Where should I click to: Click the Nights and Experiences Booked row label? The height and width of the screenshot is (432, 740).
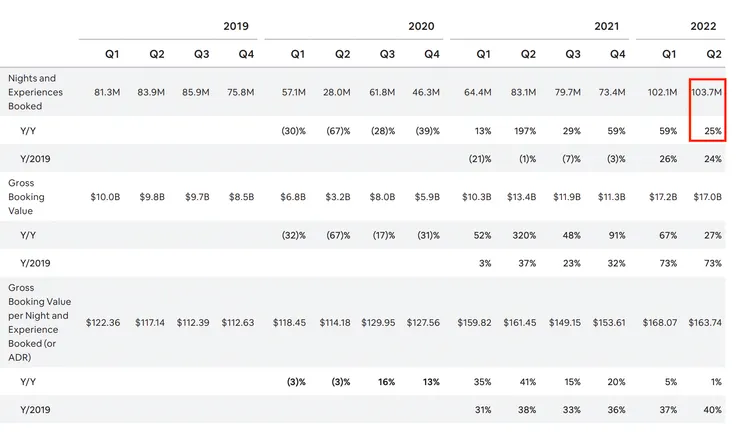coord(33,93)
